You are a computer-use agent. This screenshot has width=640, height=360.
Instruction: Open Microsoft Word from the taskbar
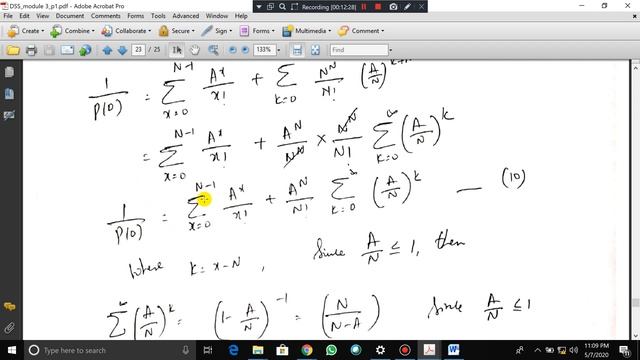pos(453,350)
